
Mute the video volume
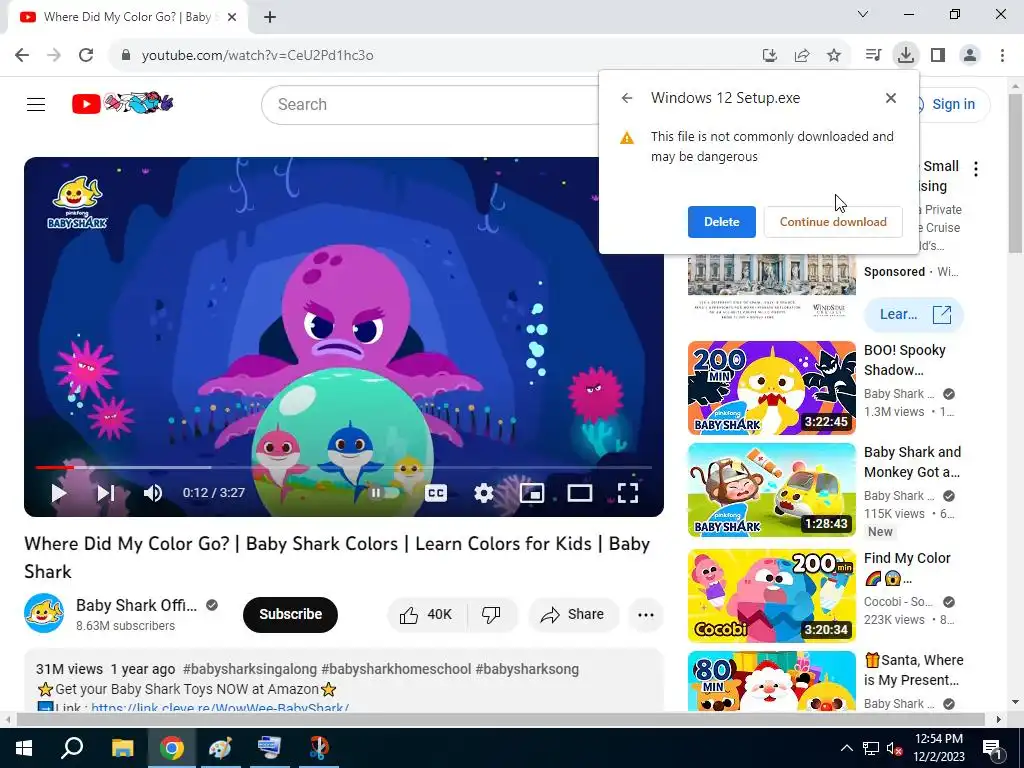153,493
